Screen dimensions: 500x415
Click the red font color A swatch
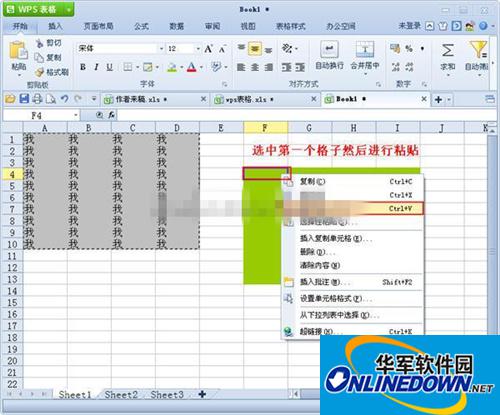[x=192, y=67]
